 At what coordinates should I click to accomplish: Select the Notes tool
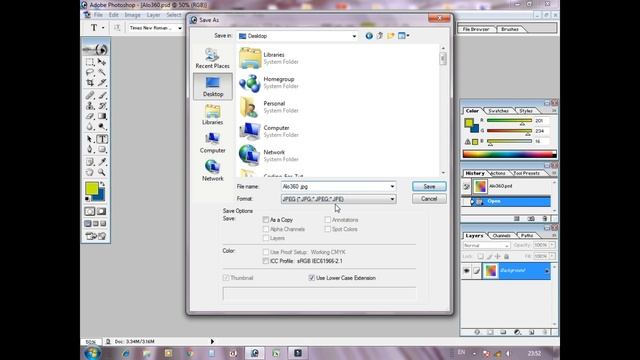(90, 162)
